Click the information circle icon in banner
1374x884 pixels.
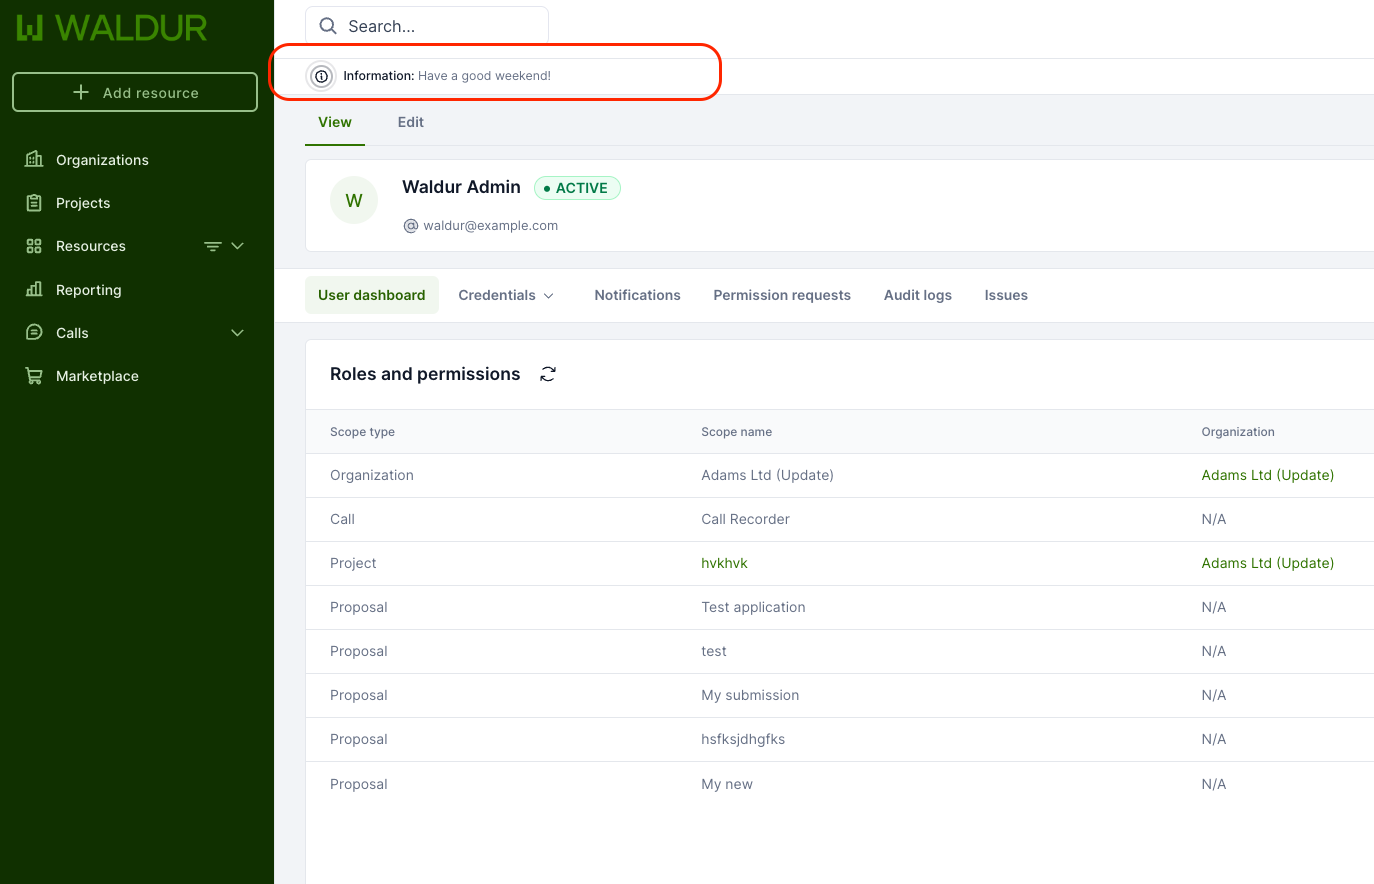click(x=321, y=76)
